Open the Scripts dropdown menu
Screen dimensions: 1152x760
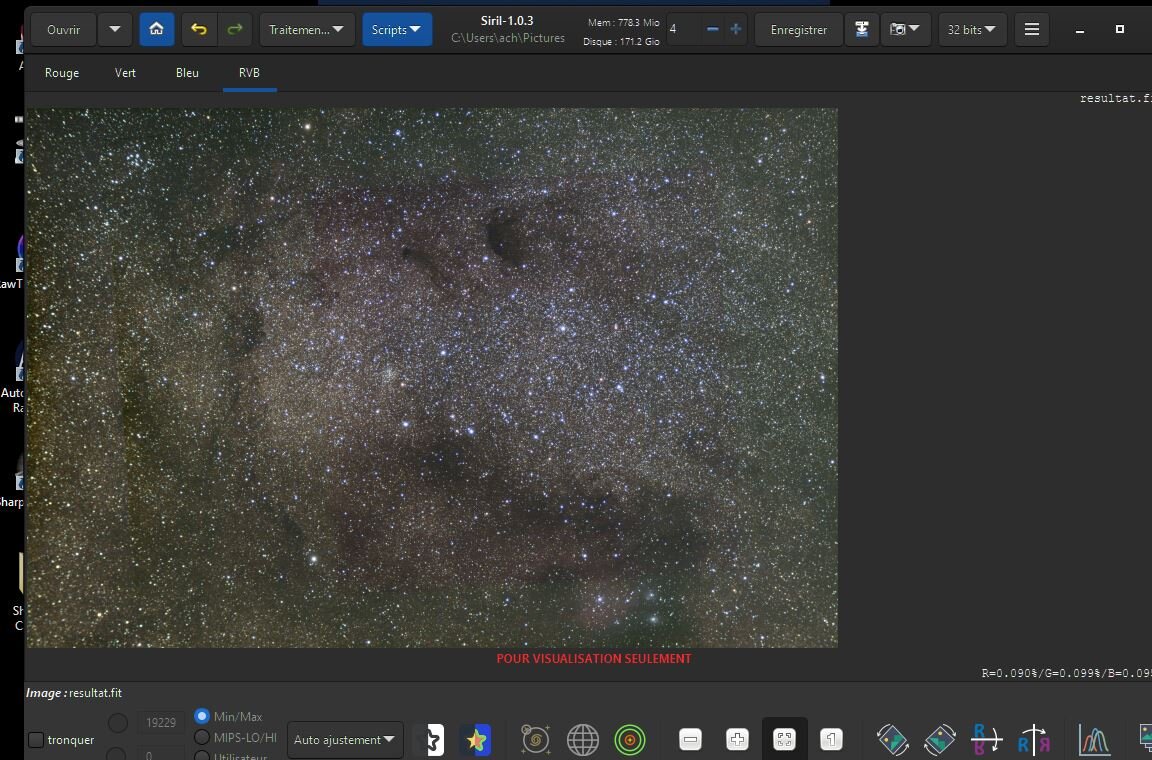click(396, 30)
